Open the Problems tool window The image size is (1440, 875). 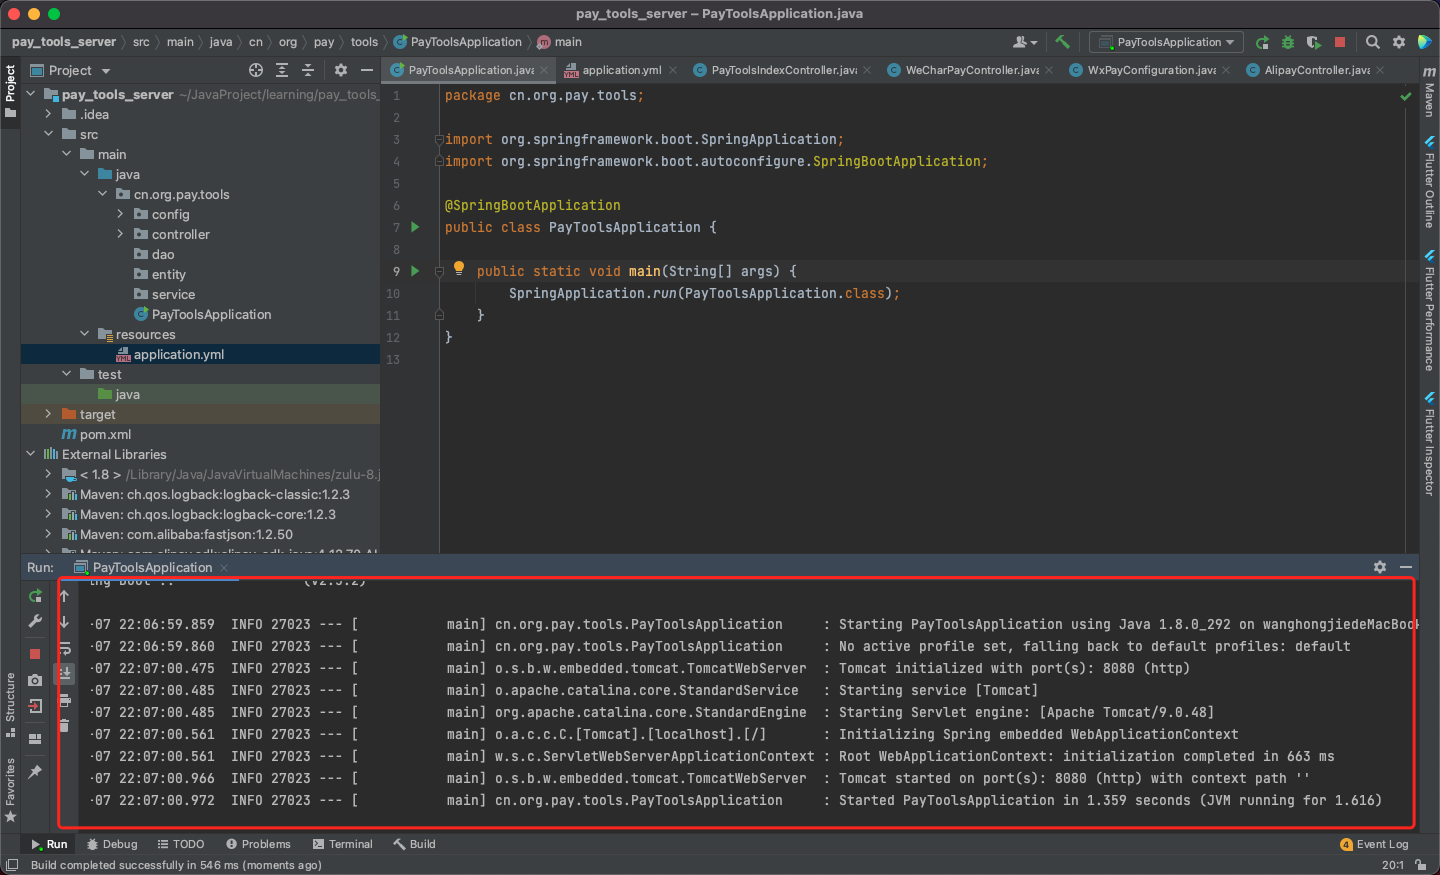[x=258, y=844]
